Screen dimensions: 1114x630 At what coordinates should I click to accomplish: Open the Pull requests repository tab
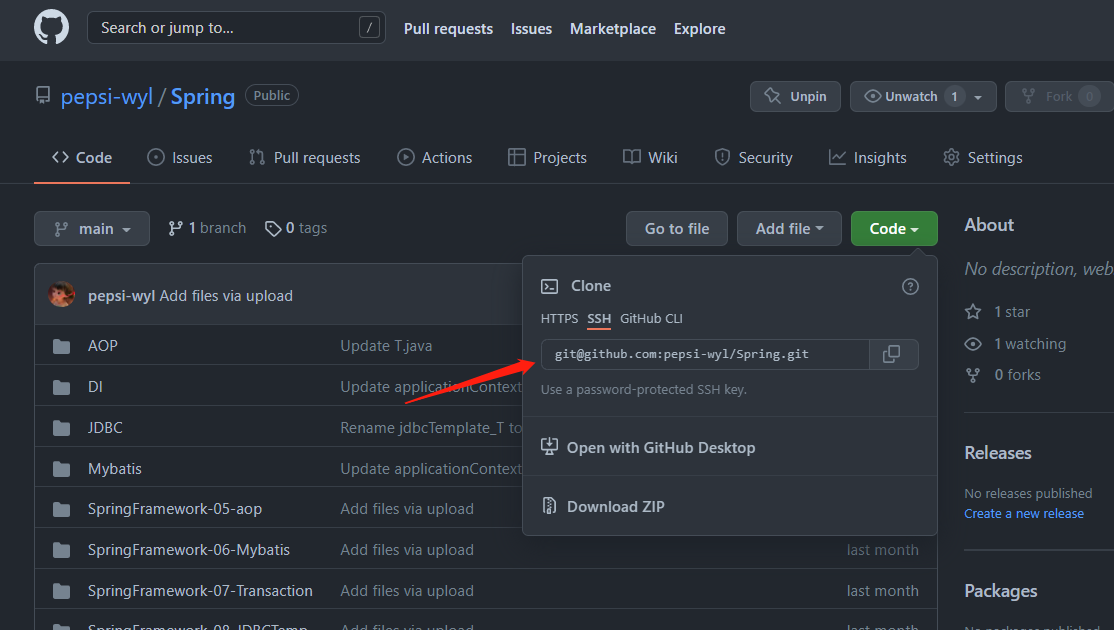[x=304, y=158]
